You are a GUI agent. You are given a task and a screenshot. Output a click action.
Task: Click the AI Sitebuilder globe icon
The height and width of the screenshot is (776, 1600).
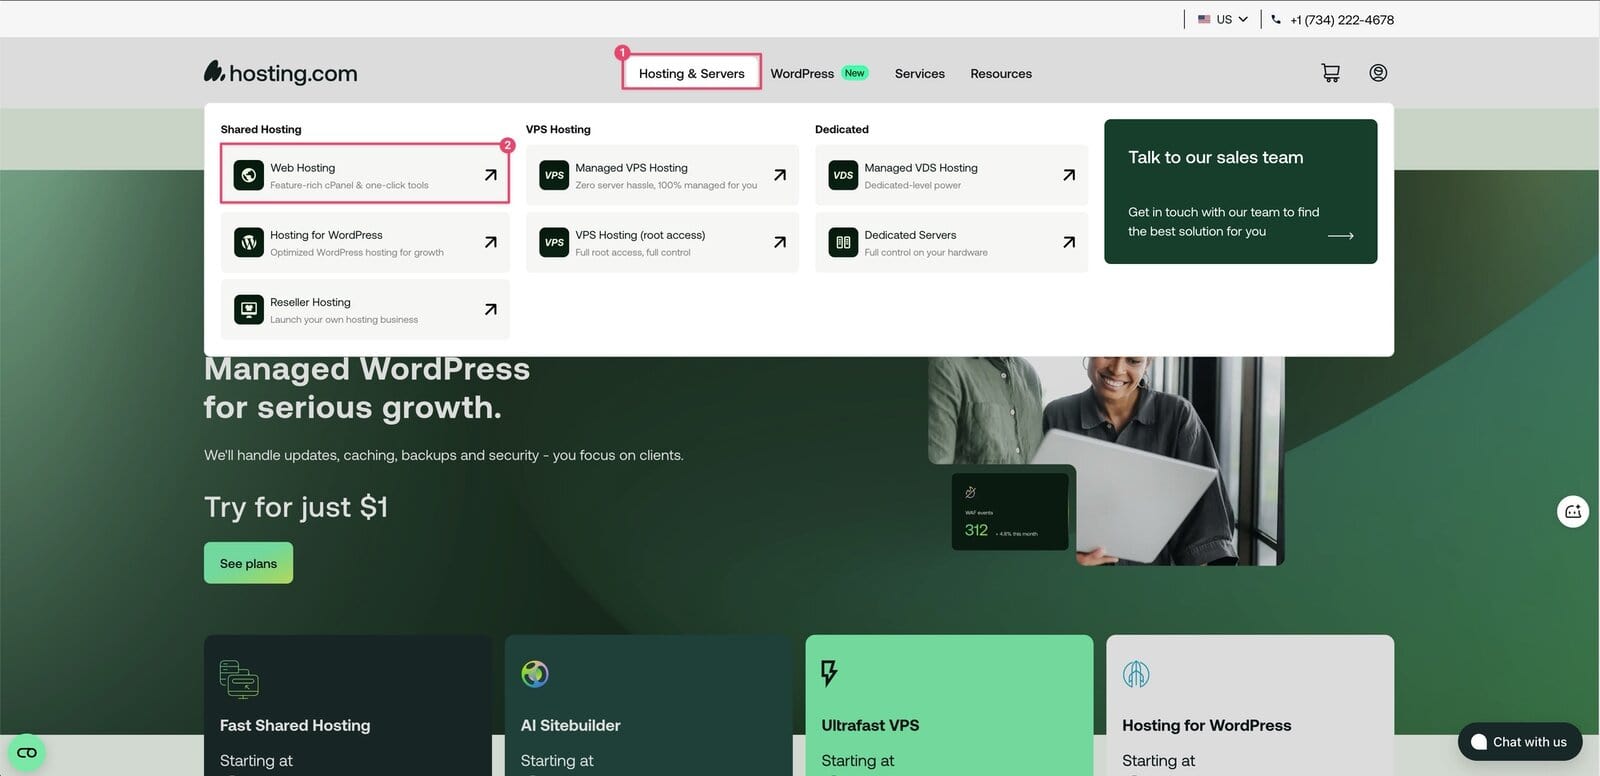click(535, 674)
